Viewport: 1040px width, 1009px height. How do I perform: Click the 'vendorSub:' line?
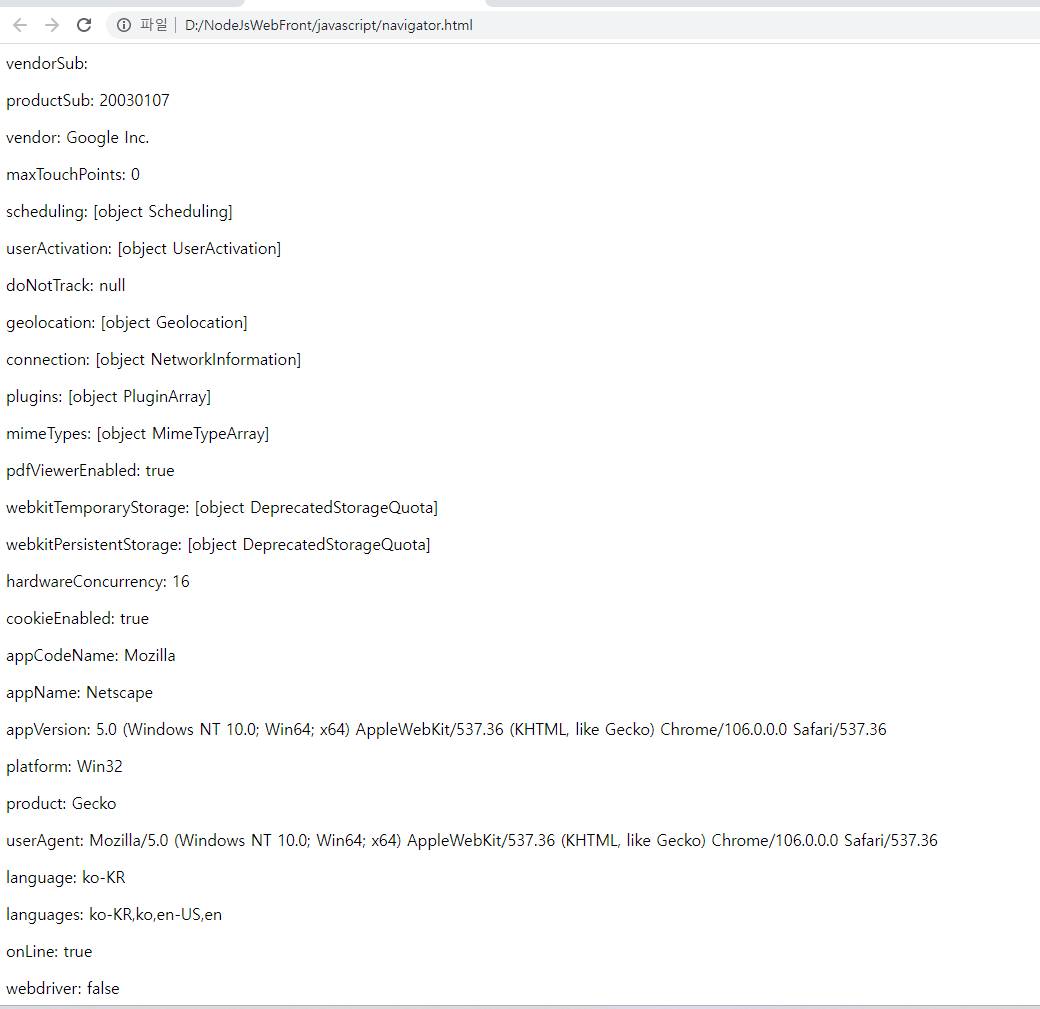coord(47,64)
